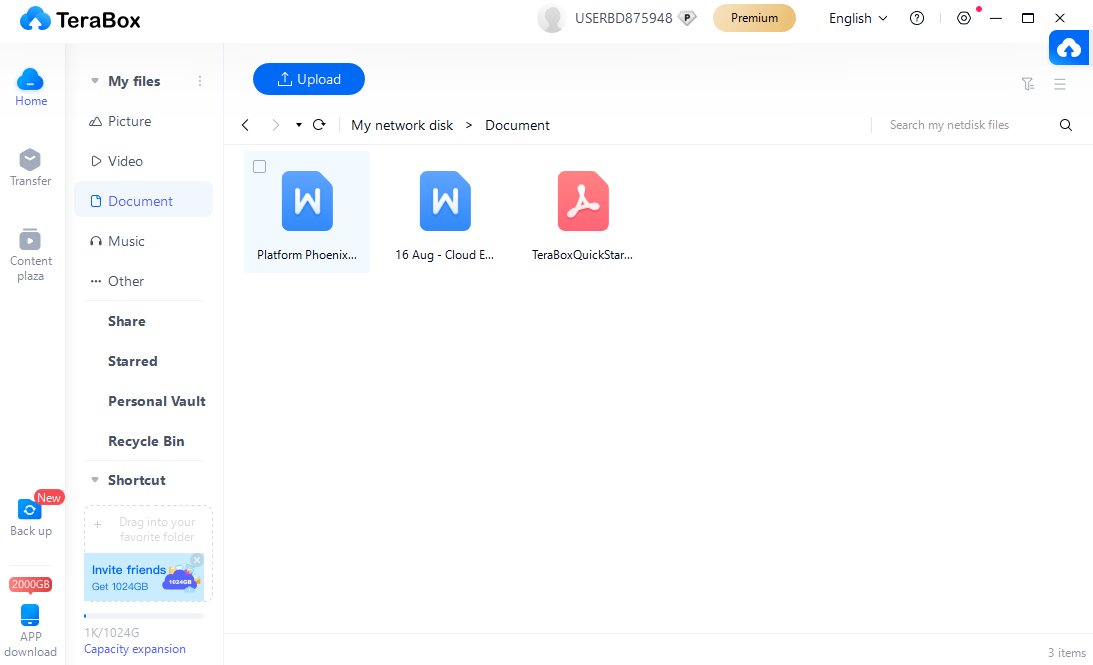Click the TeraBox logo

tap(80, 20)
